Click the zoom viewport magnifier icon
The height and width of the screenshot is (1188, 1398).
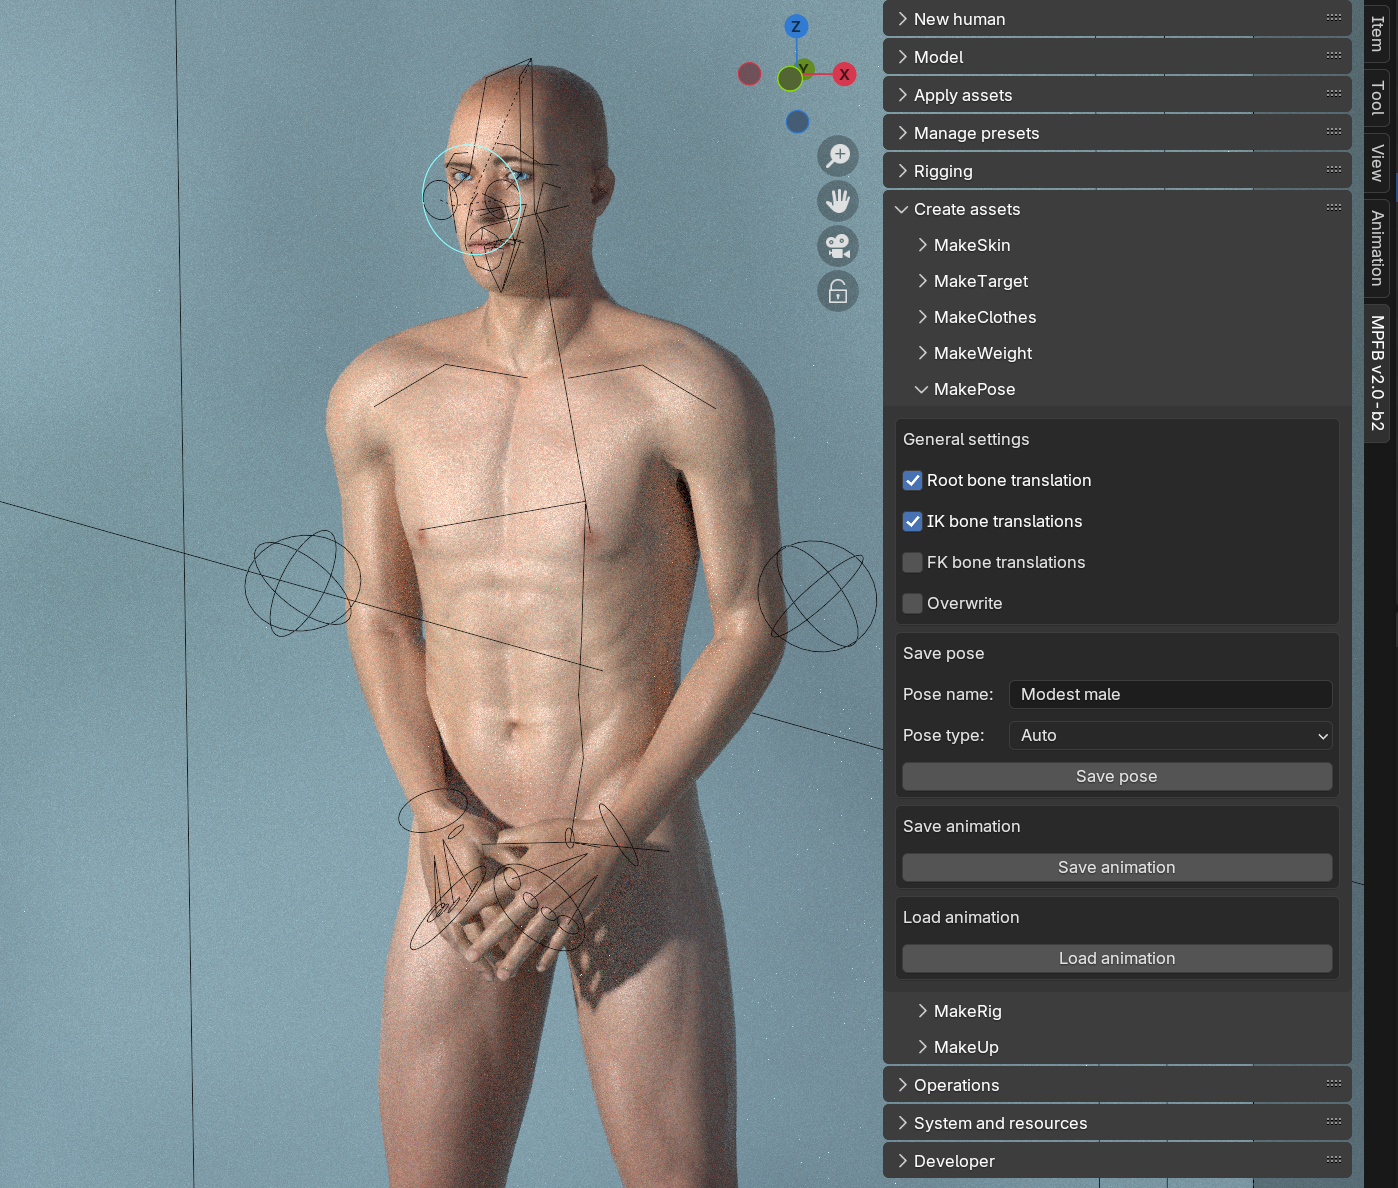(x=838, y=156)
